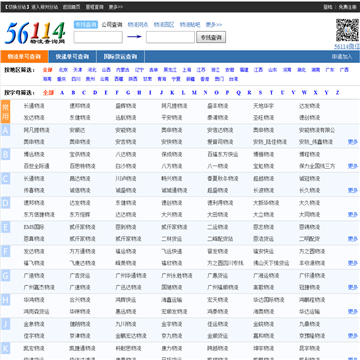Open 更多>> in the top dark bar

[116, 7]
